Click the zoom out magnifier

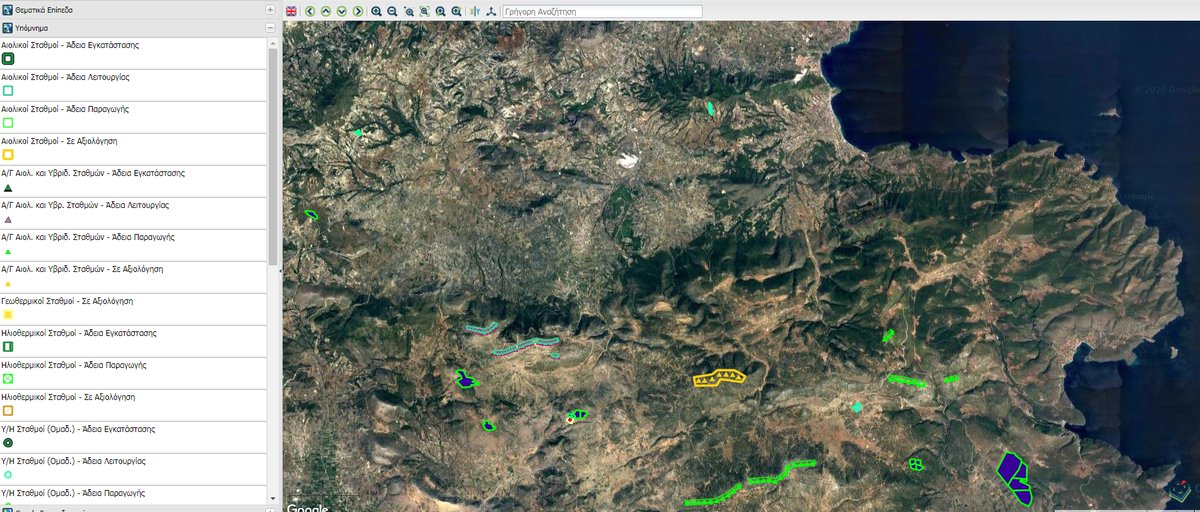(x=392, y=11)
